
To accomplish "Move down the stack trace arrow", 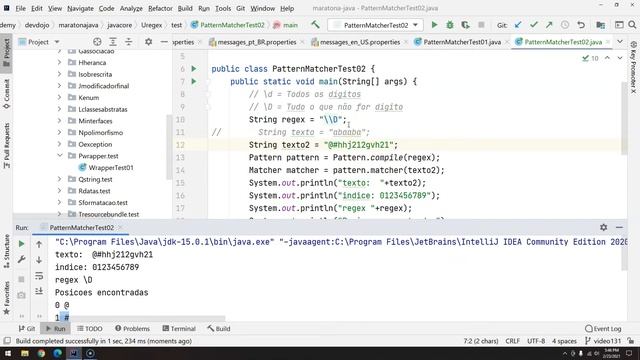I will 39,260.
